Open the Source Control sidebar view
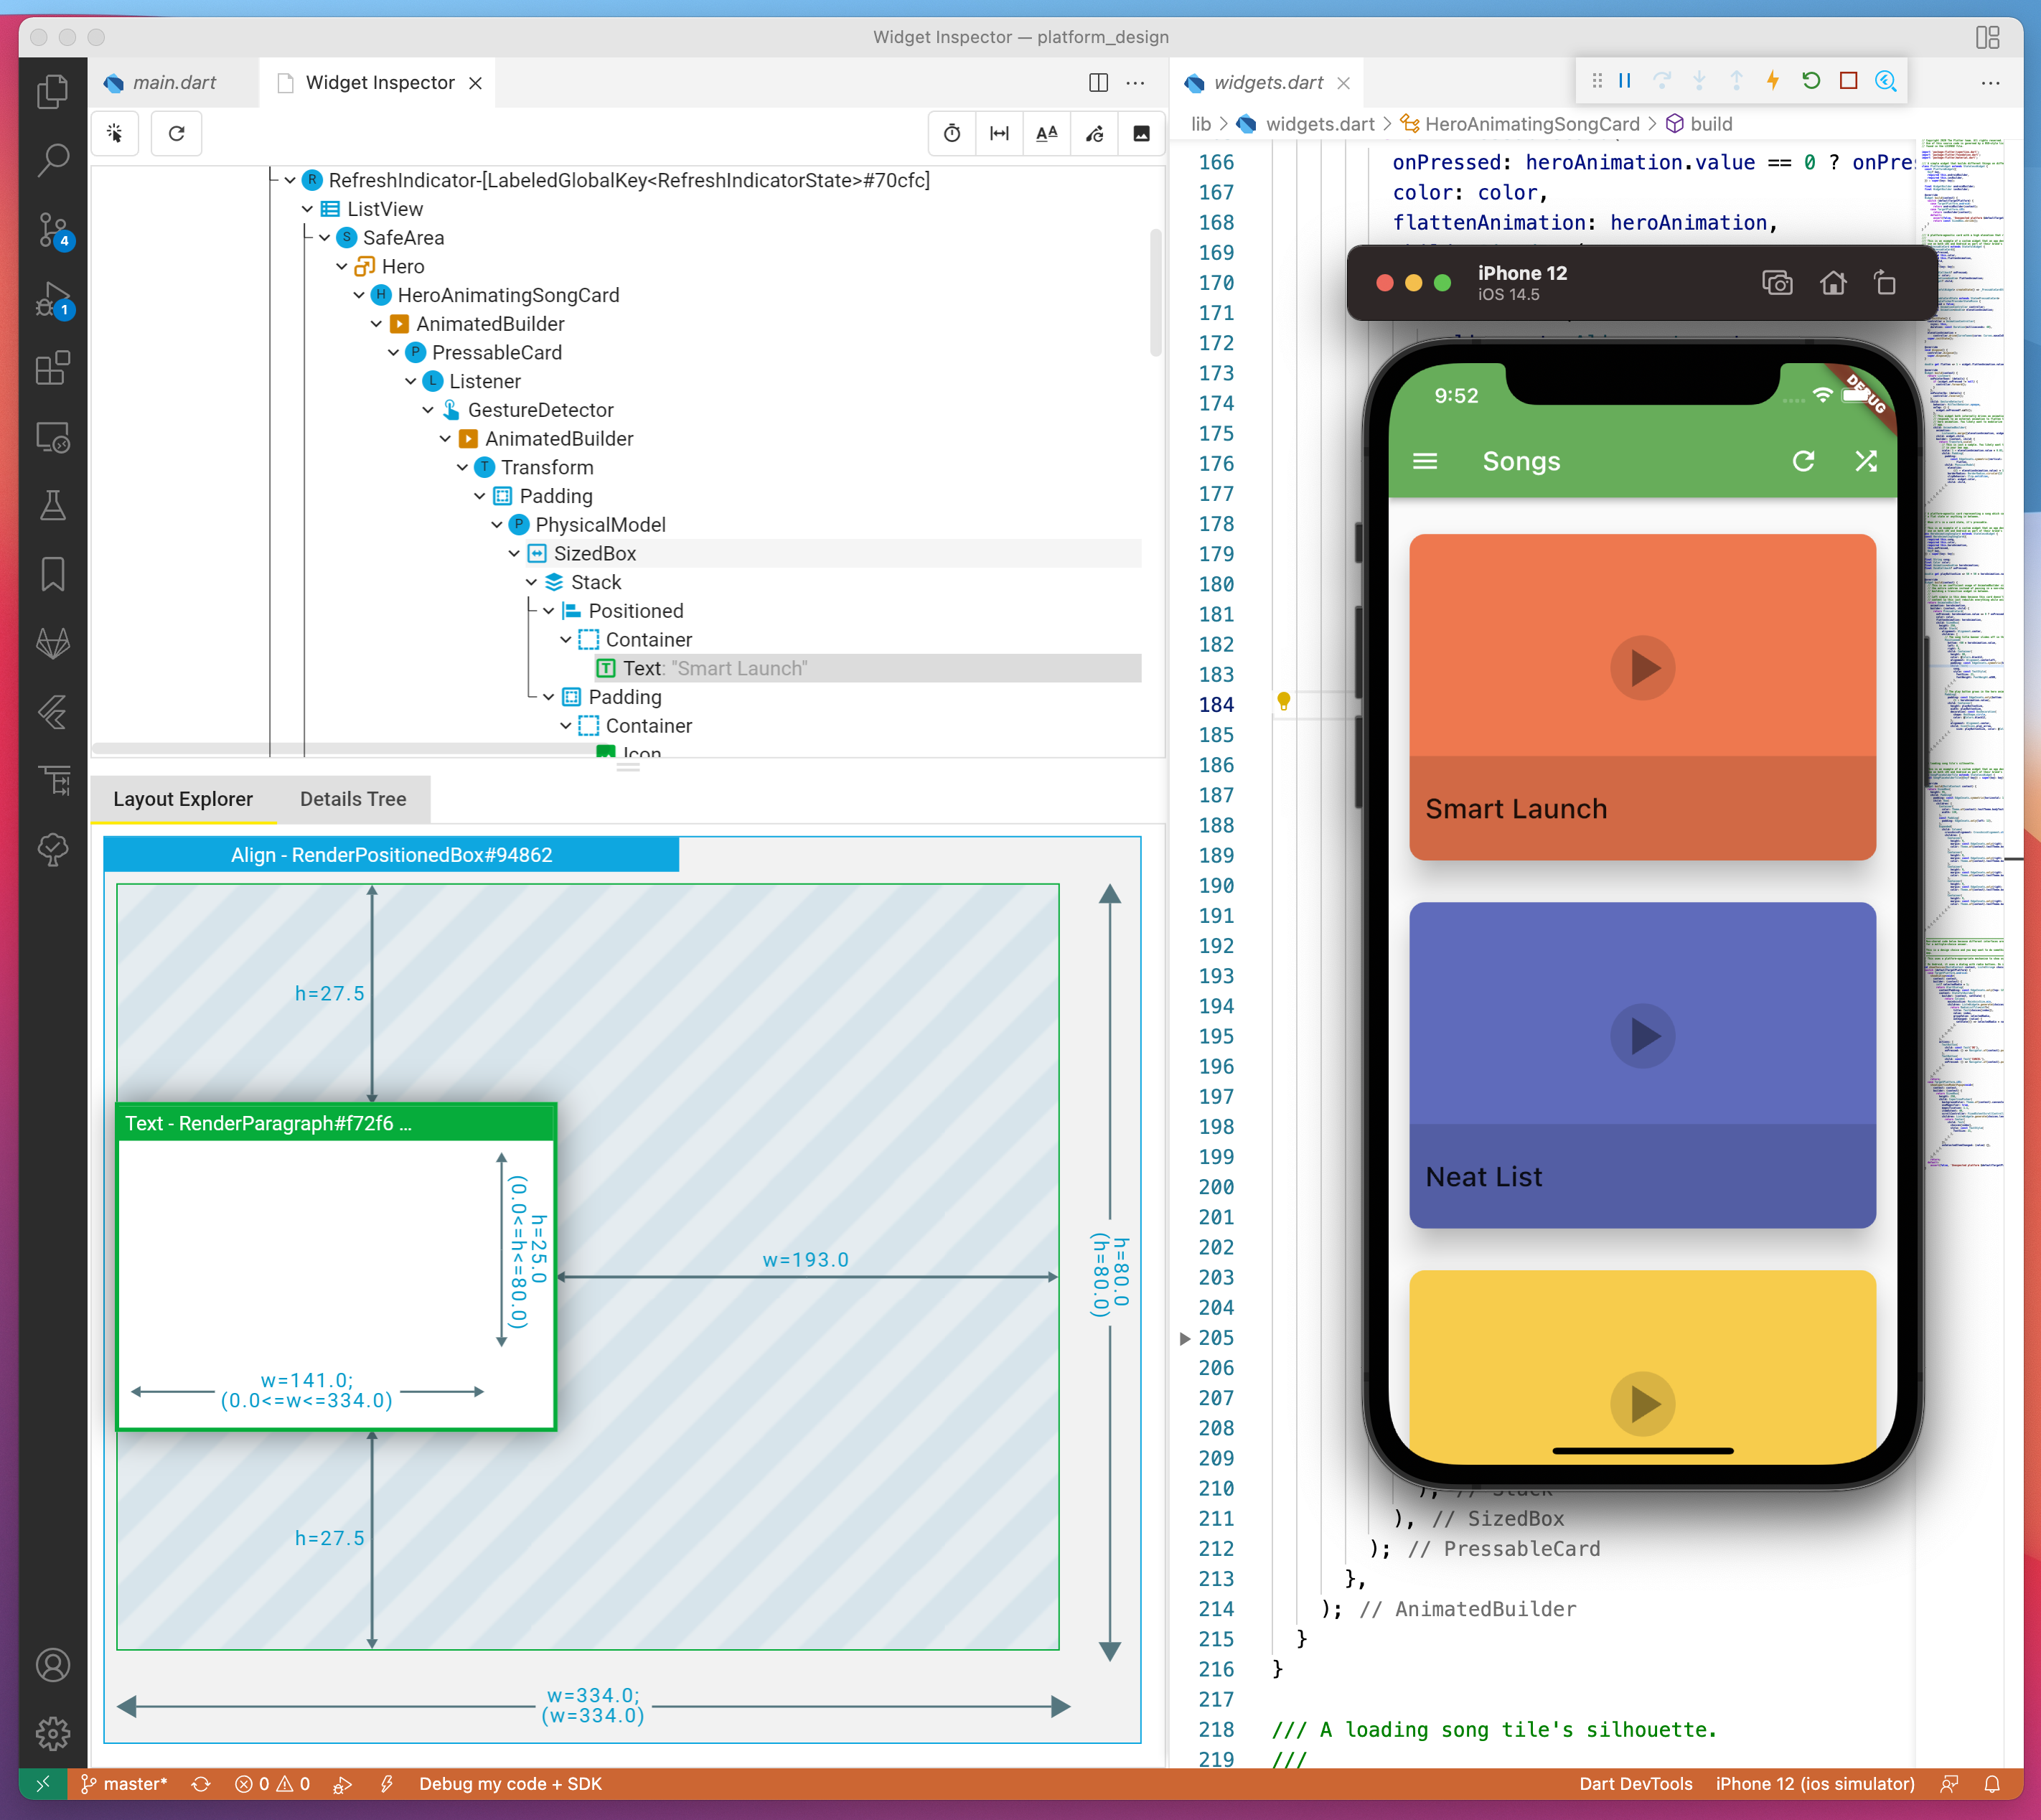Viewport: 2041px width, 1820px height. coord(53,230)
